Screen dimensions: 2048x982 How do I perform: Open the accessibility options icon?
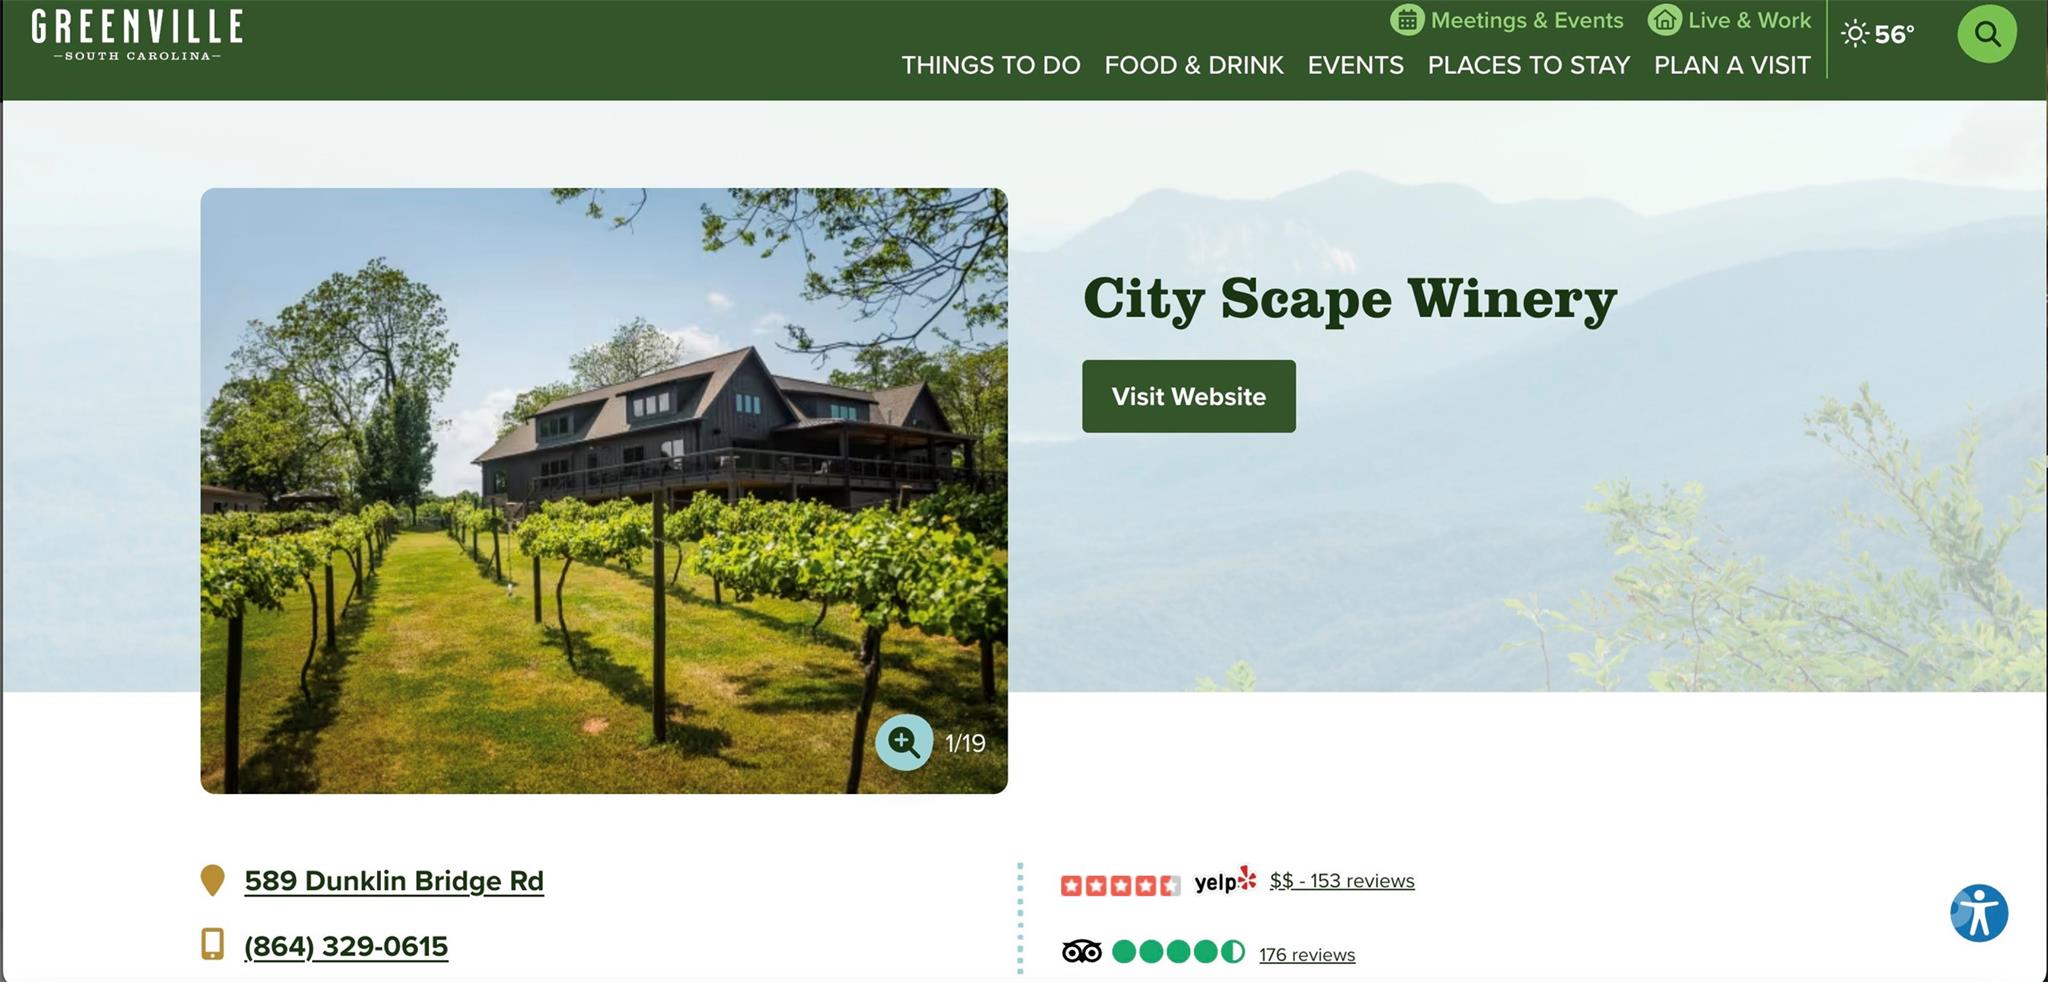pos(1979,913)
